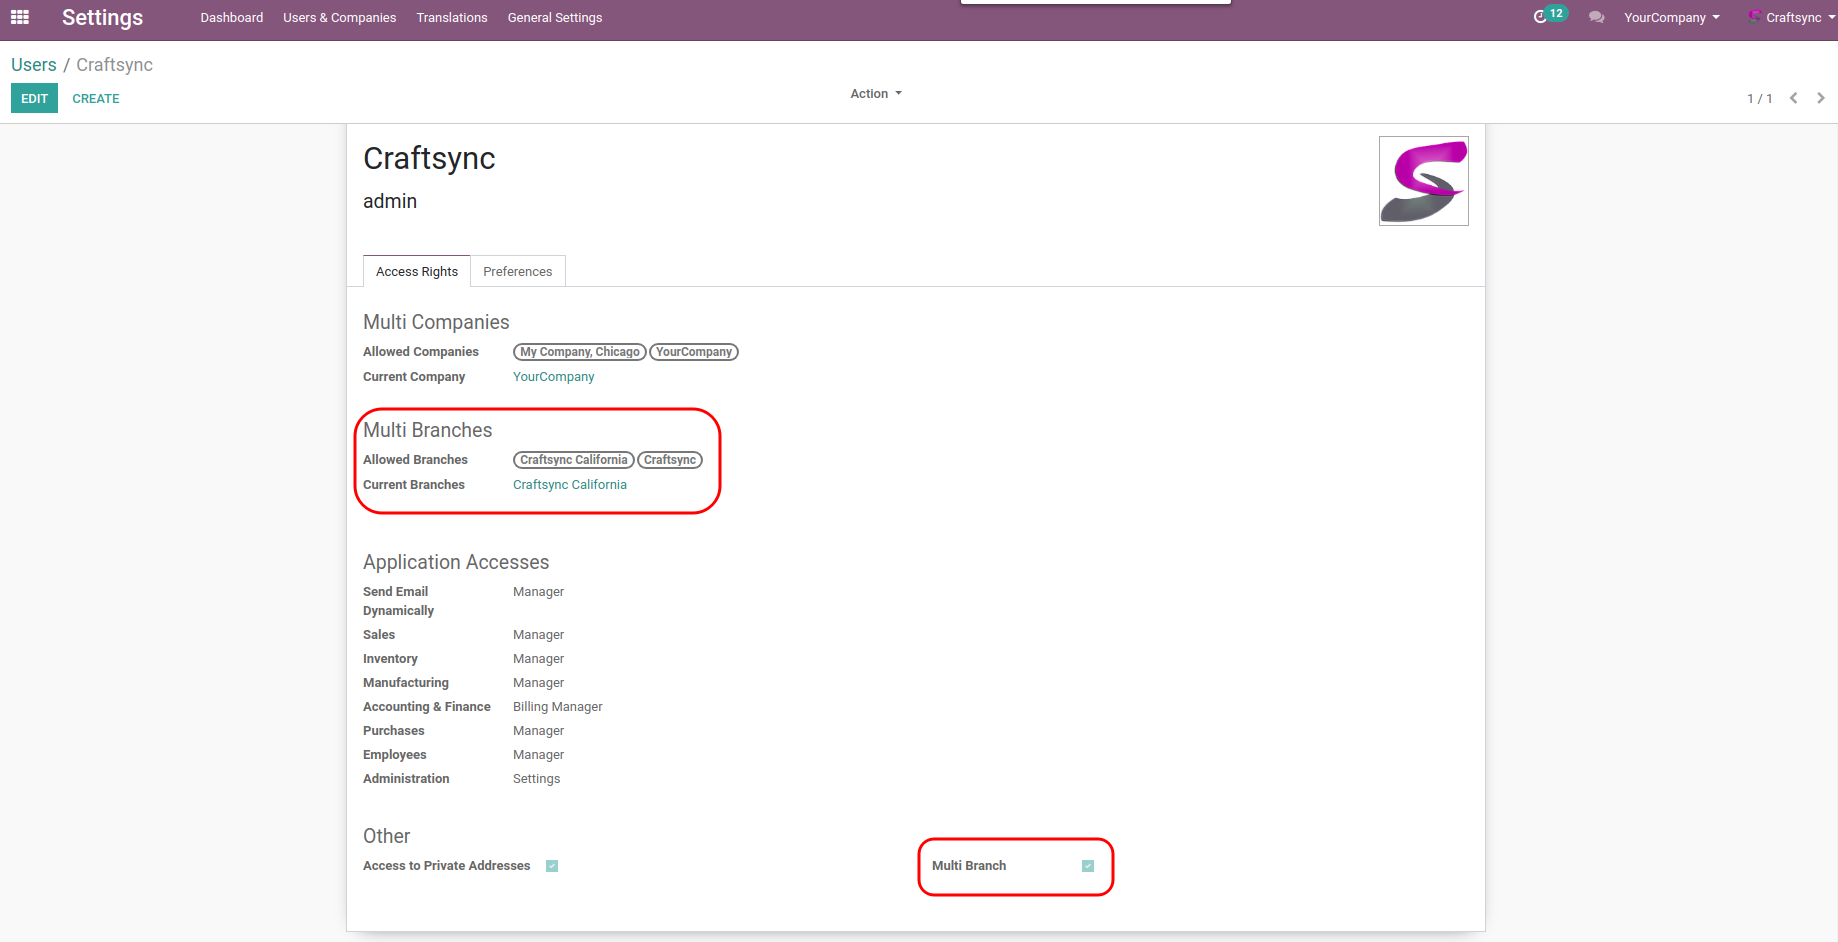Toggle the Access to Private Addresses checkbox
Viewport: 1838px width, 942px height.
click(552, 866)
